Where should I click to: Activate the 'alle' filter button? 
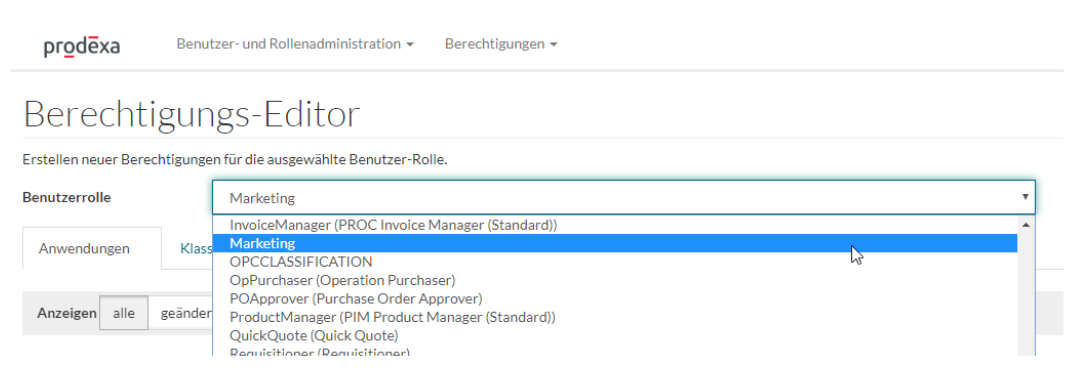coord(124,314)
